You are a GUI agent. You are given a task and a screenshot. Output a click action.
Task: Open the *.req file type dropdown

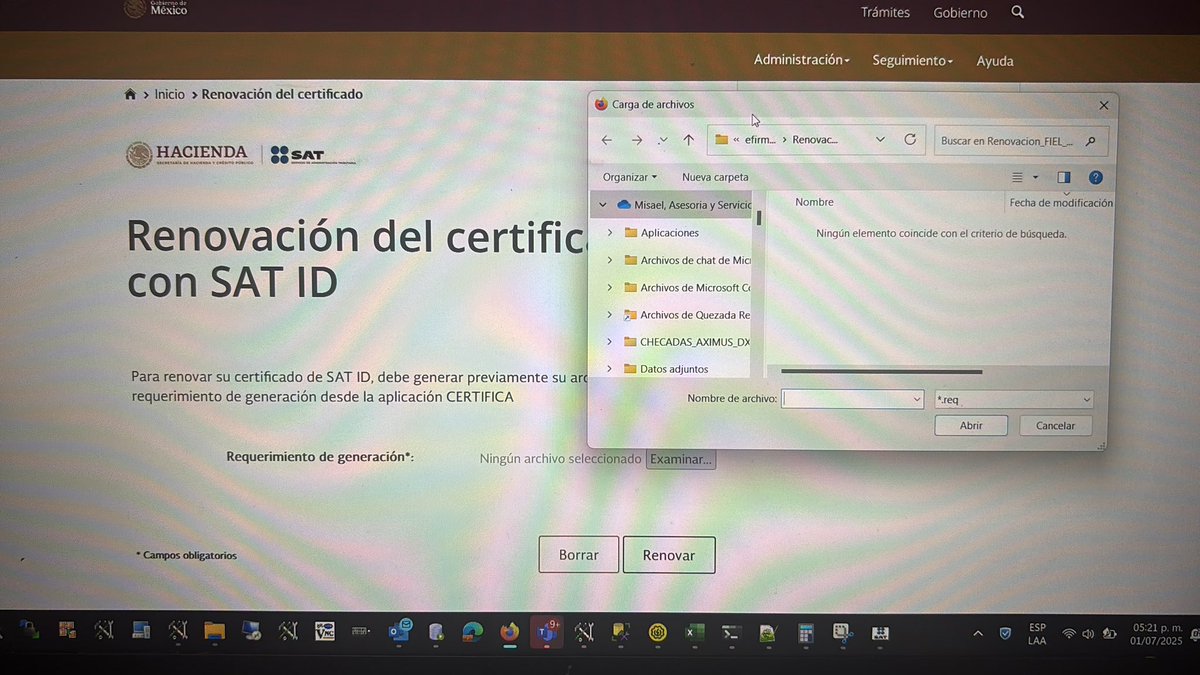pos(1014,400)
